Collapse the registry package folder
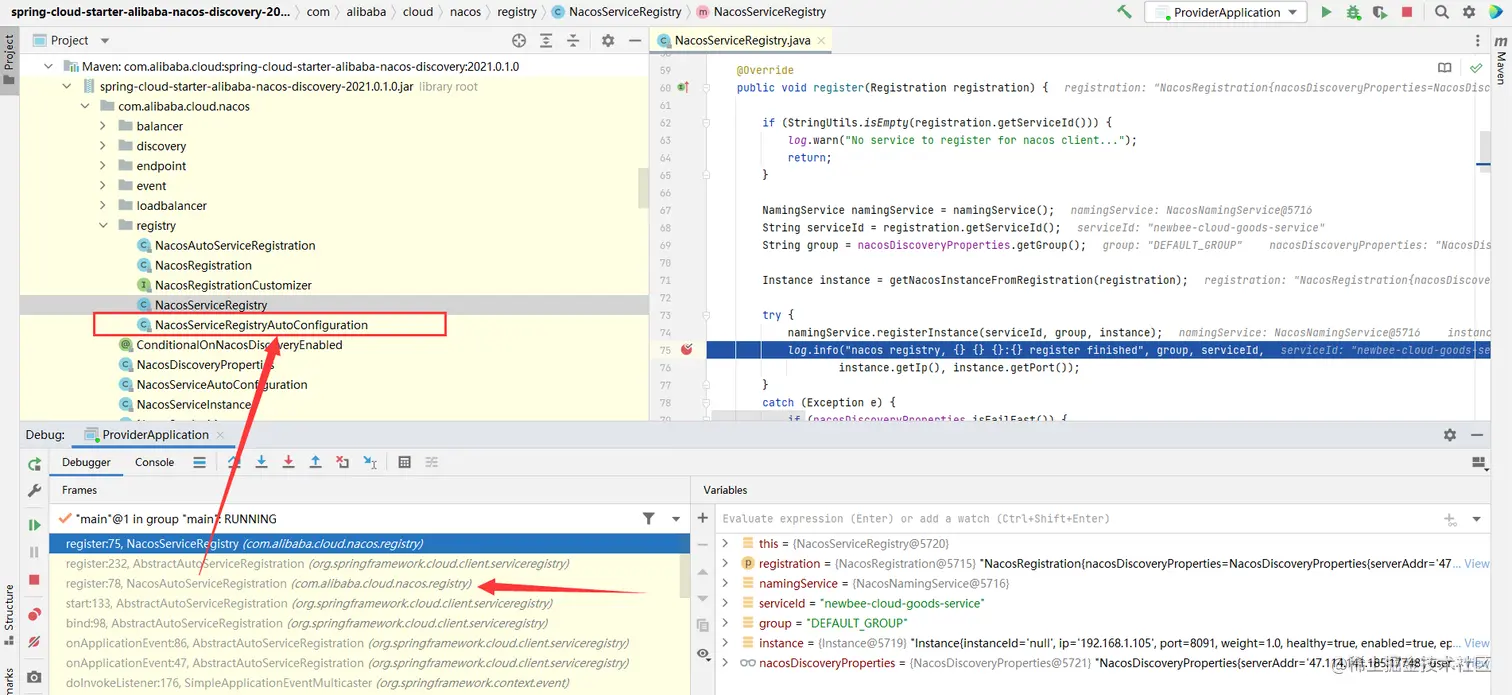1512x695 pixels. point(103,225)
